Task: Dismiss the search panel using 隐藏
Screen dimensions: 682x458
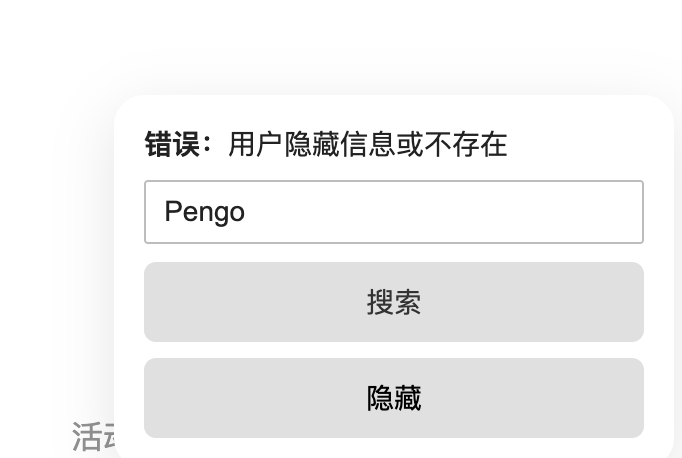Action: pyautogui.click(x=394, y=398)
